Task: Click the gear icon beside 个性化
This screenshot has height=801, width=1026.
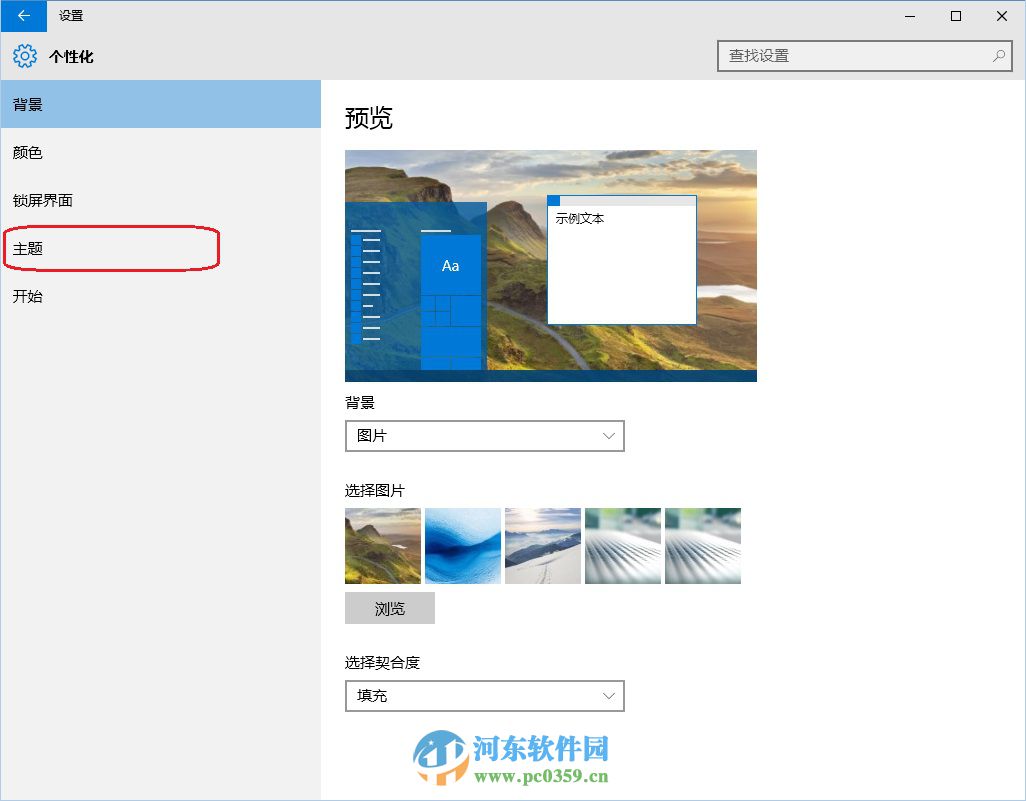Action: 23,56
